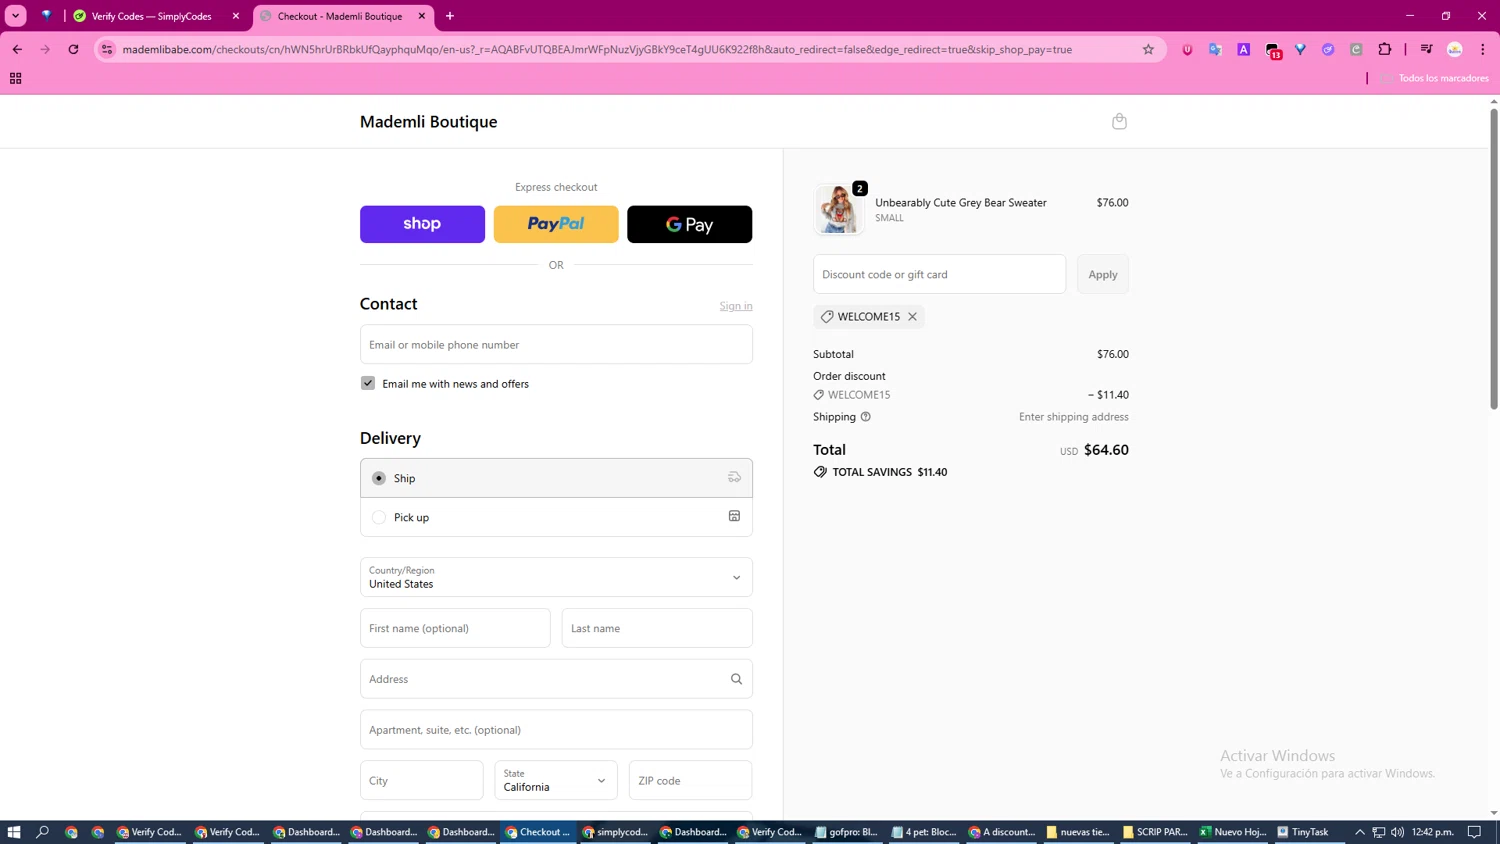
Task: Open the SCRIP PAR... taskbar item
Action: (x=1155, y=832)
